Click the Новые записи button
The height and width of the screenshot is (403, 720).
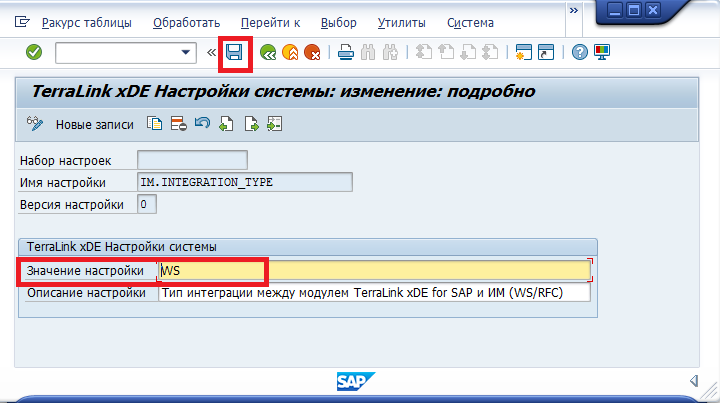pos(94,124)
